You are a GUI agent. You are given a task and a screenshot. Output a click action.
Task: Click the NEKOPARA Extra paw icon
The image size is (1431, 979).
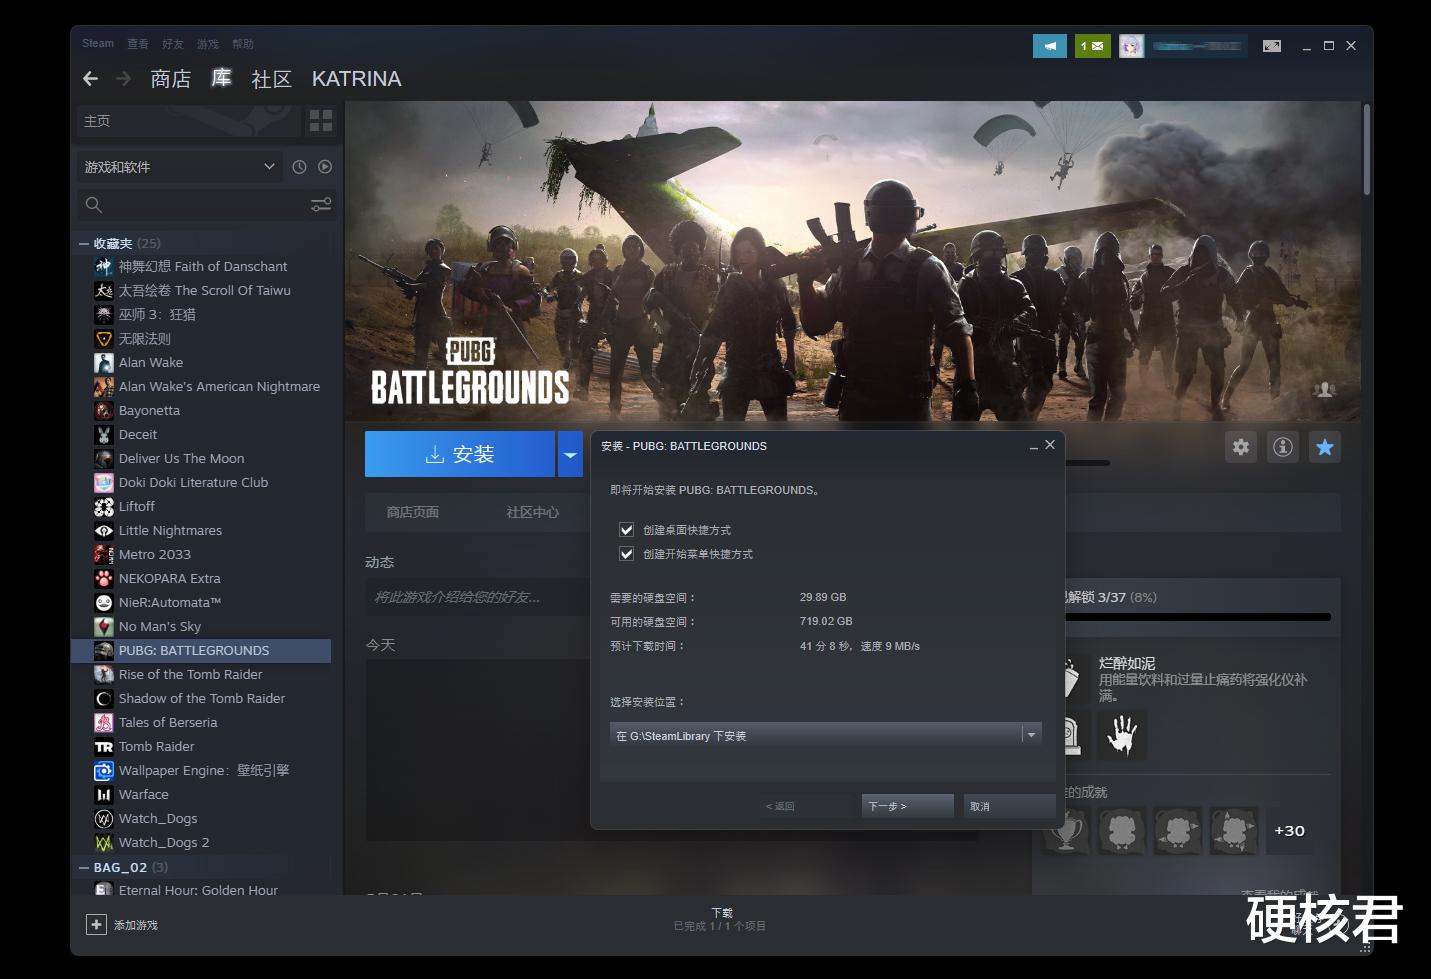[104, 579]
